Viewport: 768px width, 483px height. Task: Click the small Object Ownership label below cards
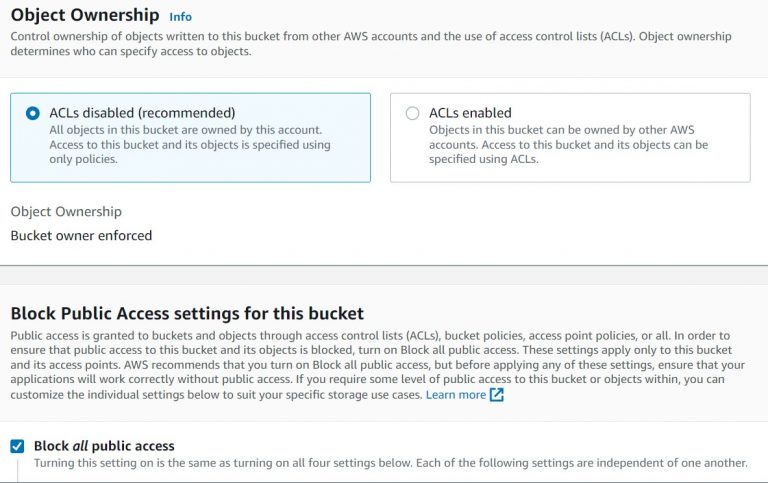pyautogui.click(x=66, y=212)
